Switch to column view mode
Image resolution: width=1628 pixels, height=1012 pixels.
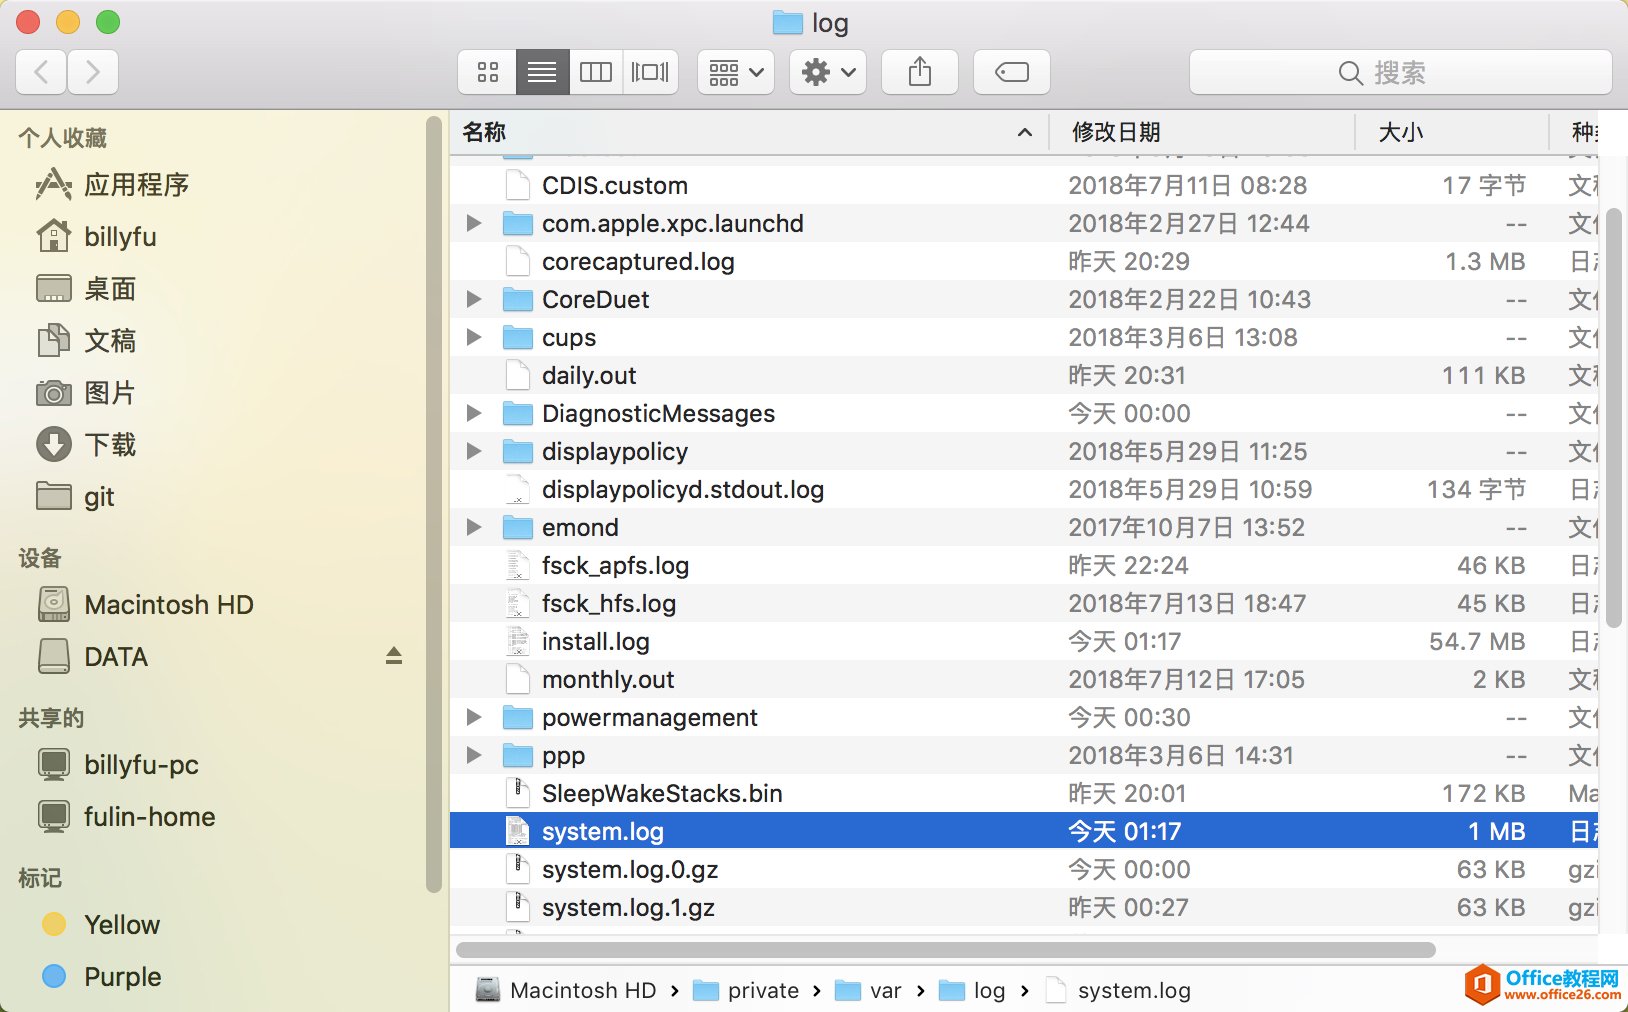596,72
